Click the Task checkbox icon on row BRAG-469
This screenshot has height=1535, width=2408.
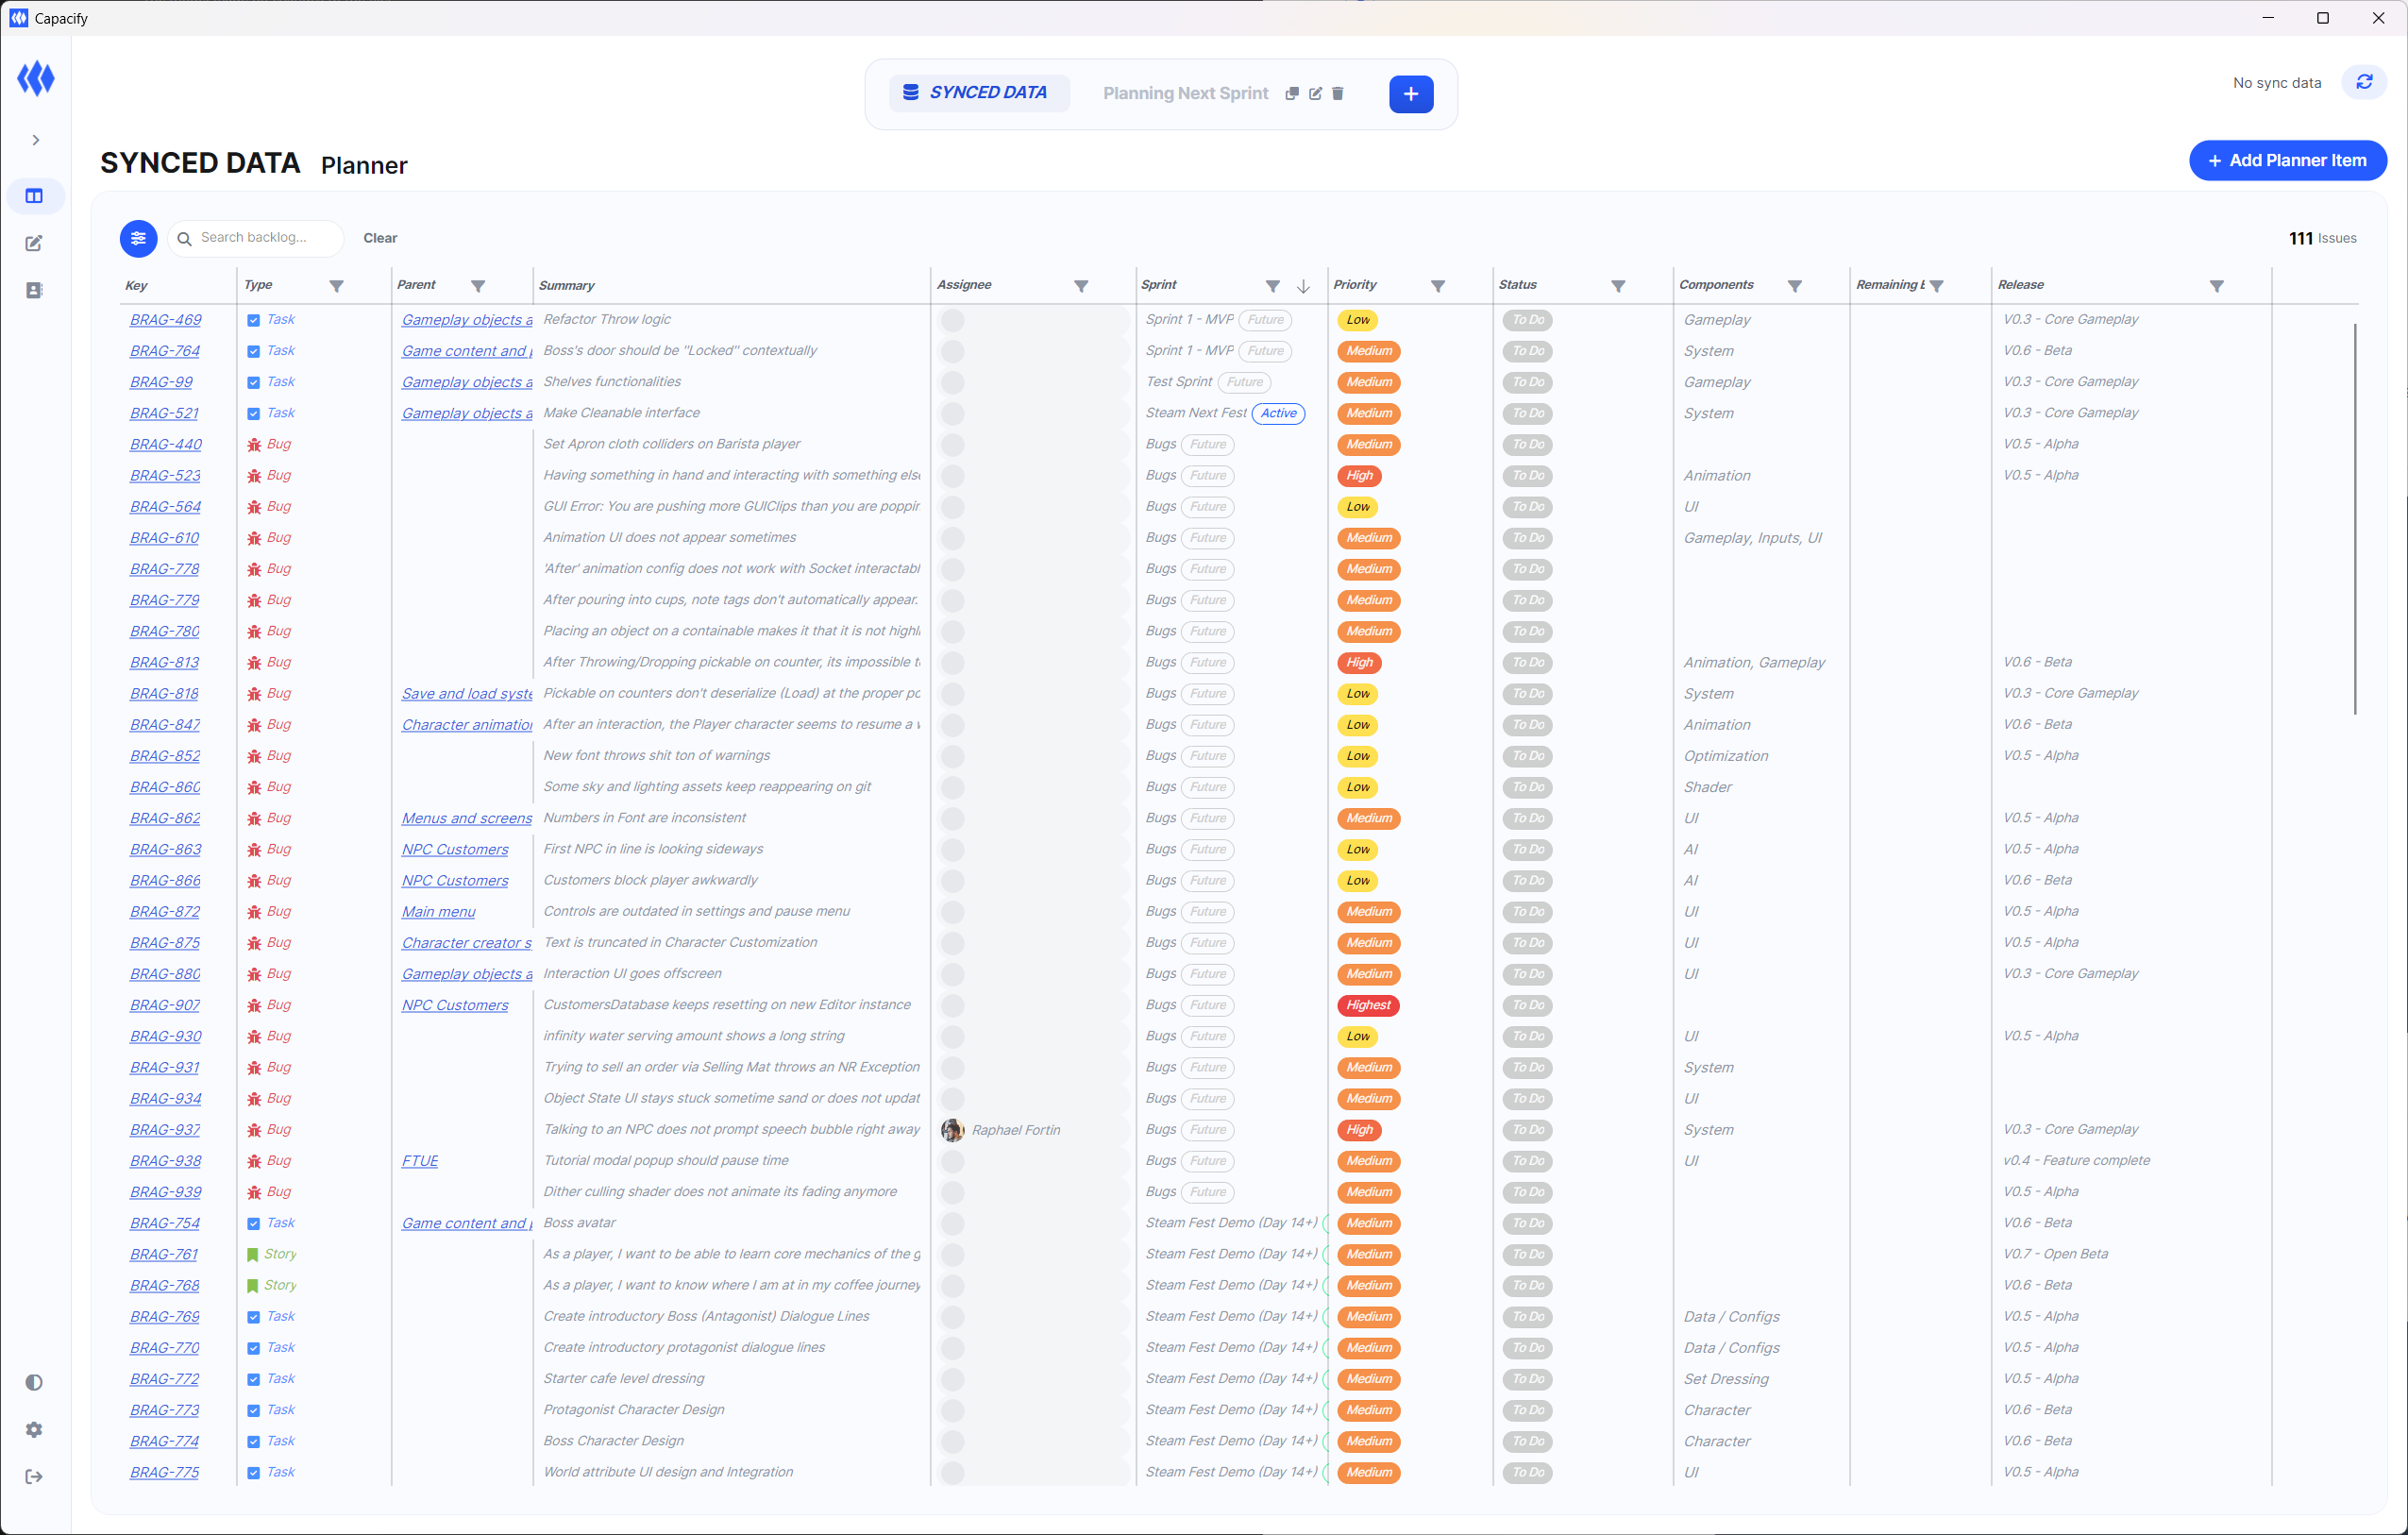click(255, 319)
